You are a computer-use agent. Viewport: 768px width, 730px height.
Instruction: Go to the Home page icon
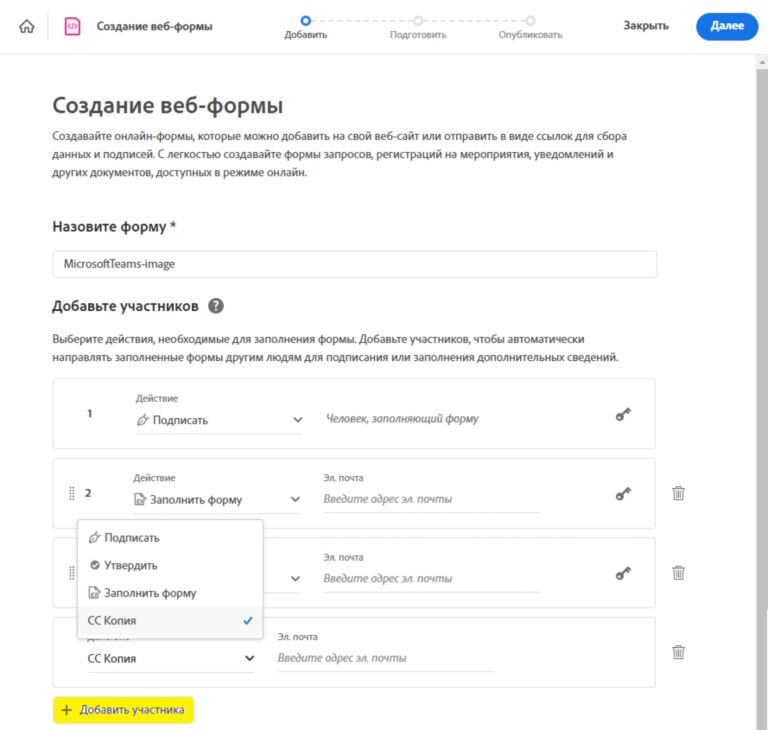coord(26,27)
